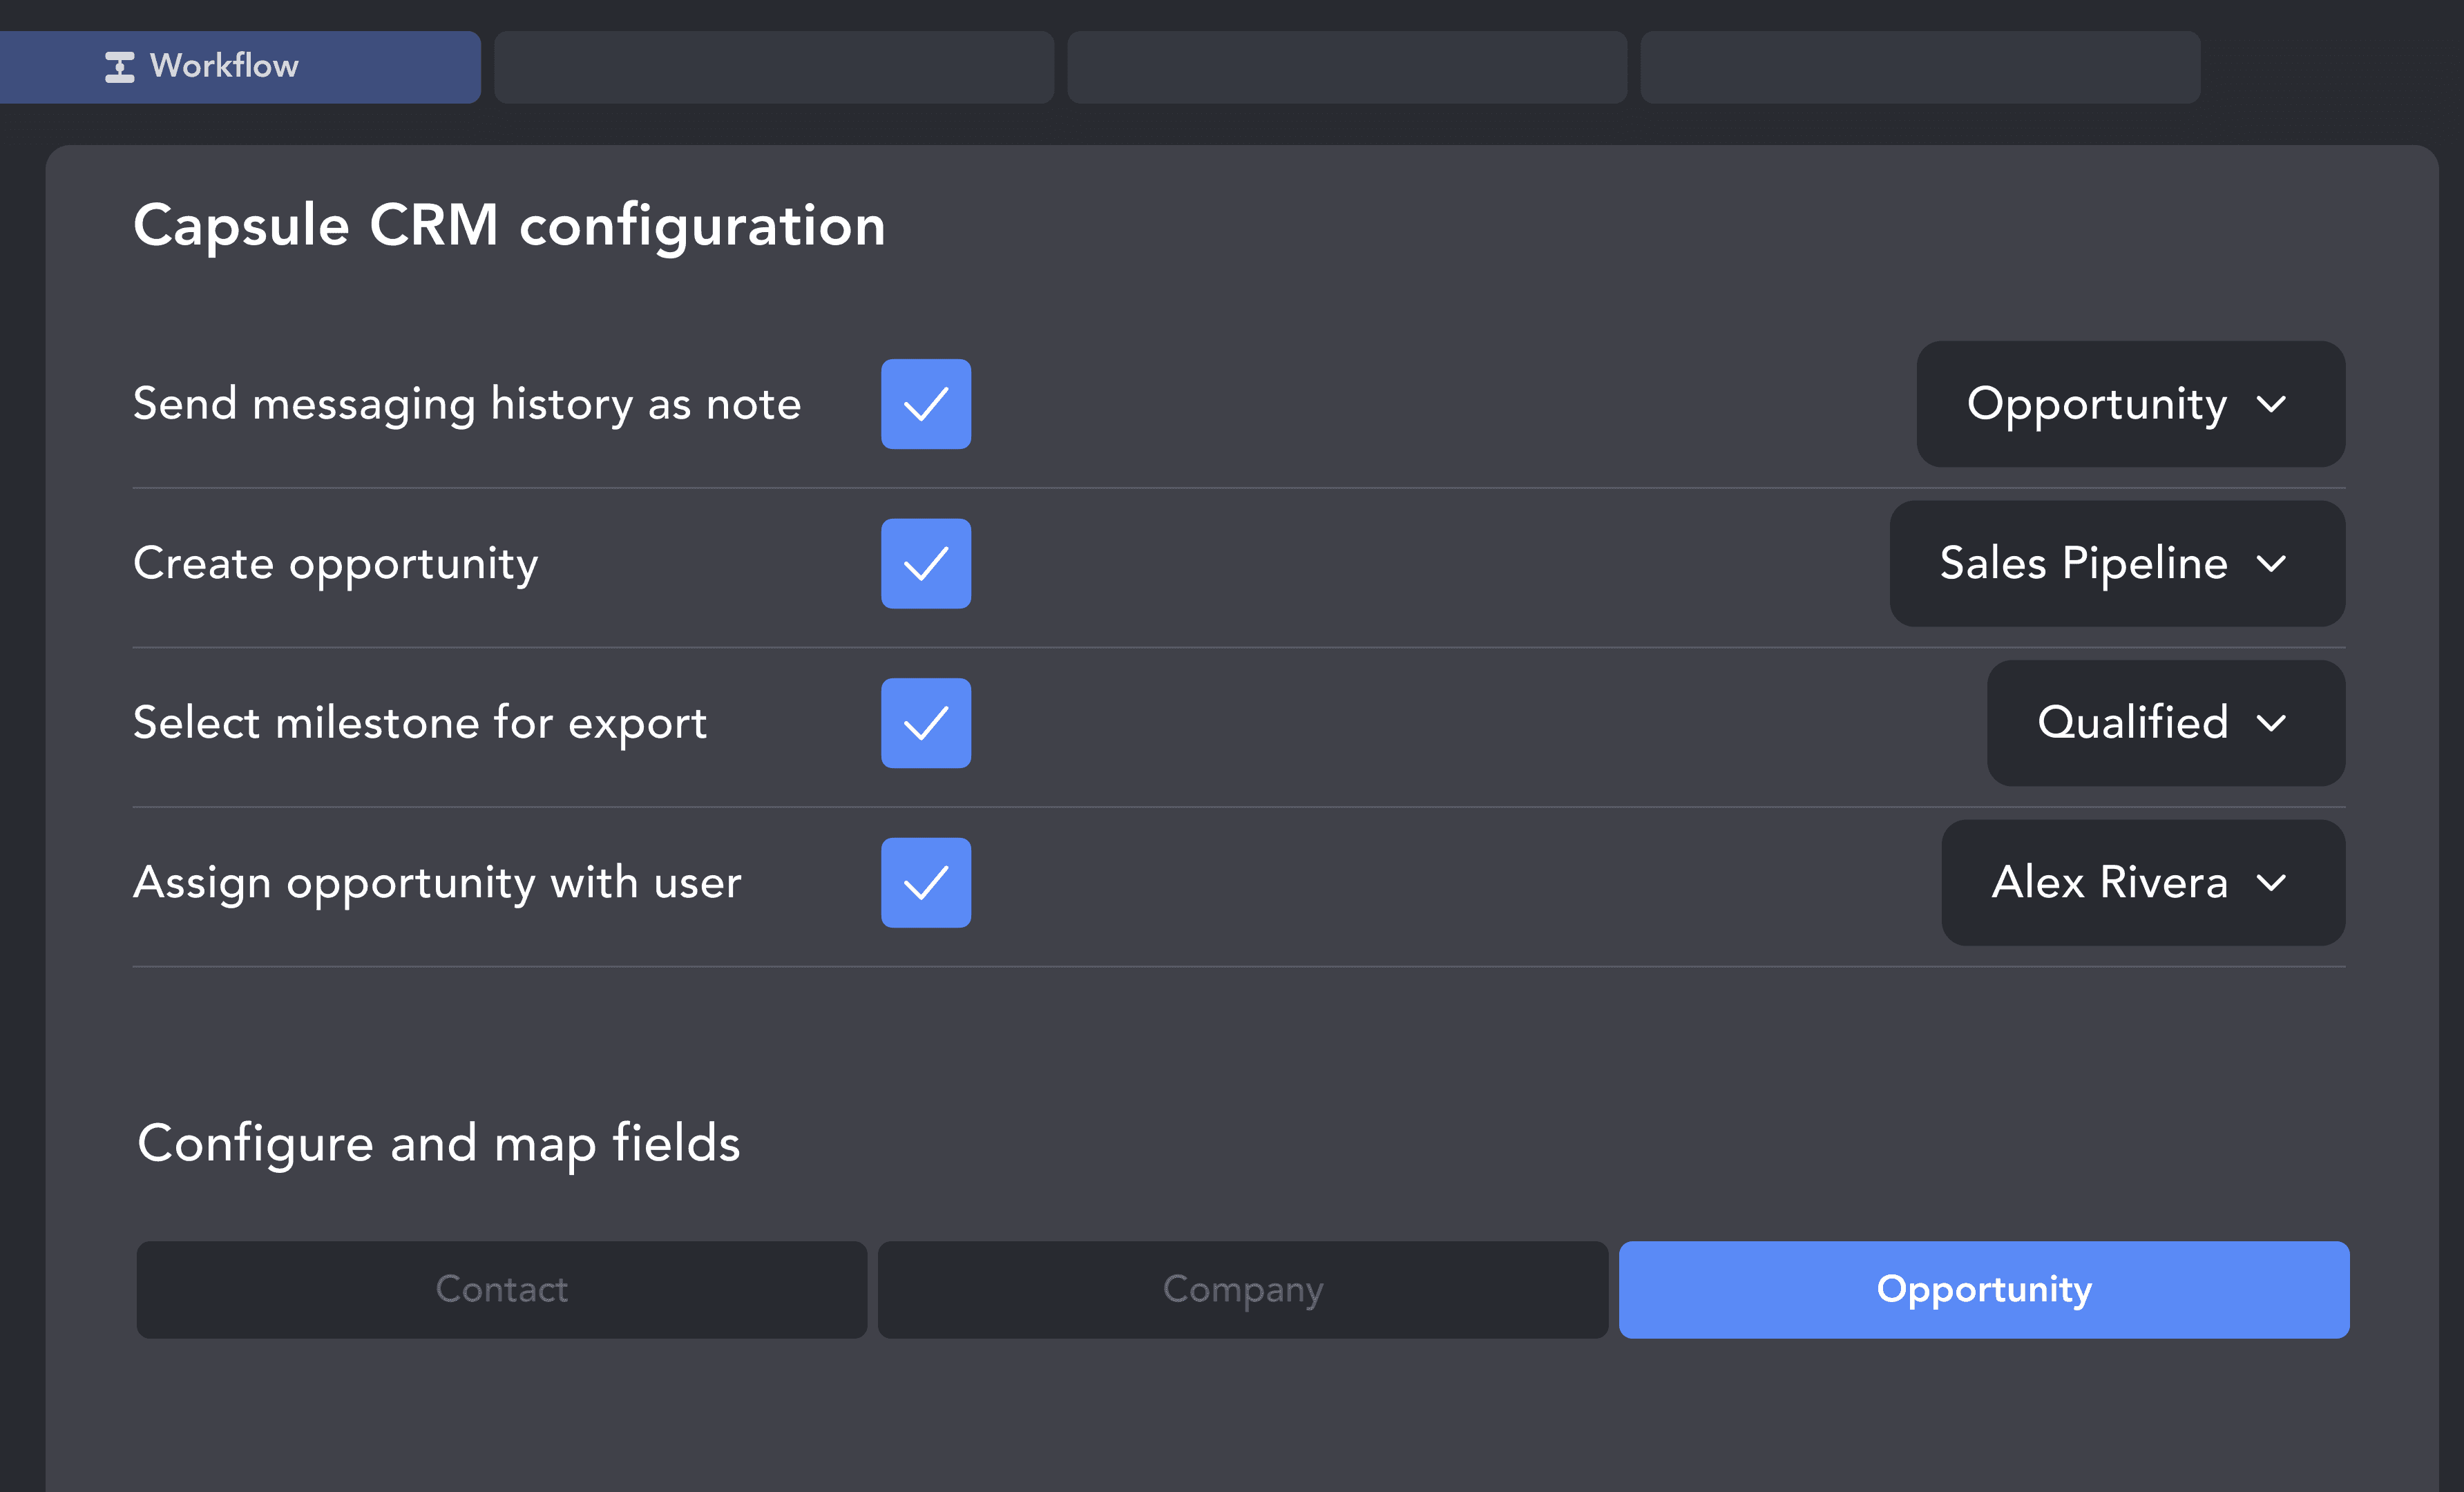This screenshot has width=2464, height=1492.
Task: Expand the Alex Rivera user dropdown
Action: point(2143,883)
